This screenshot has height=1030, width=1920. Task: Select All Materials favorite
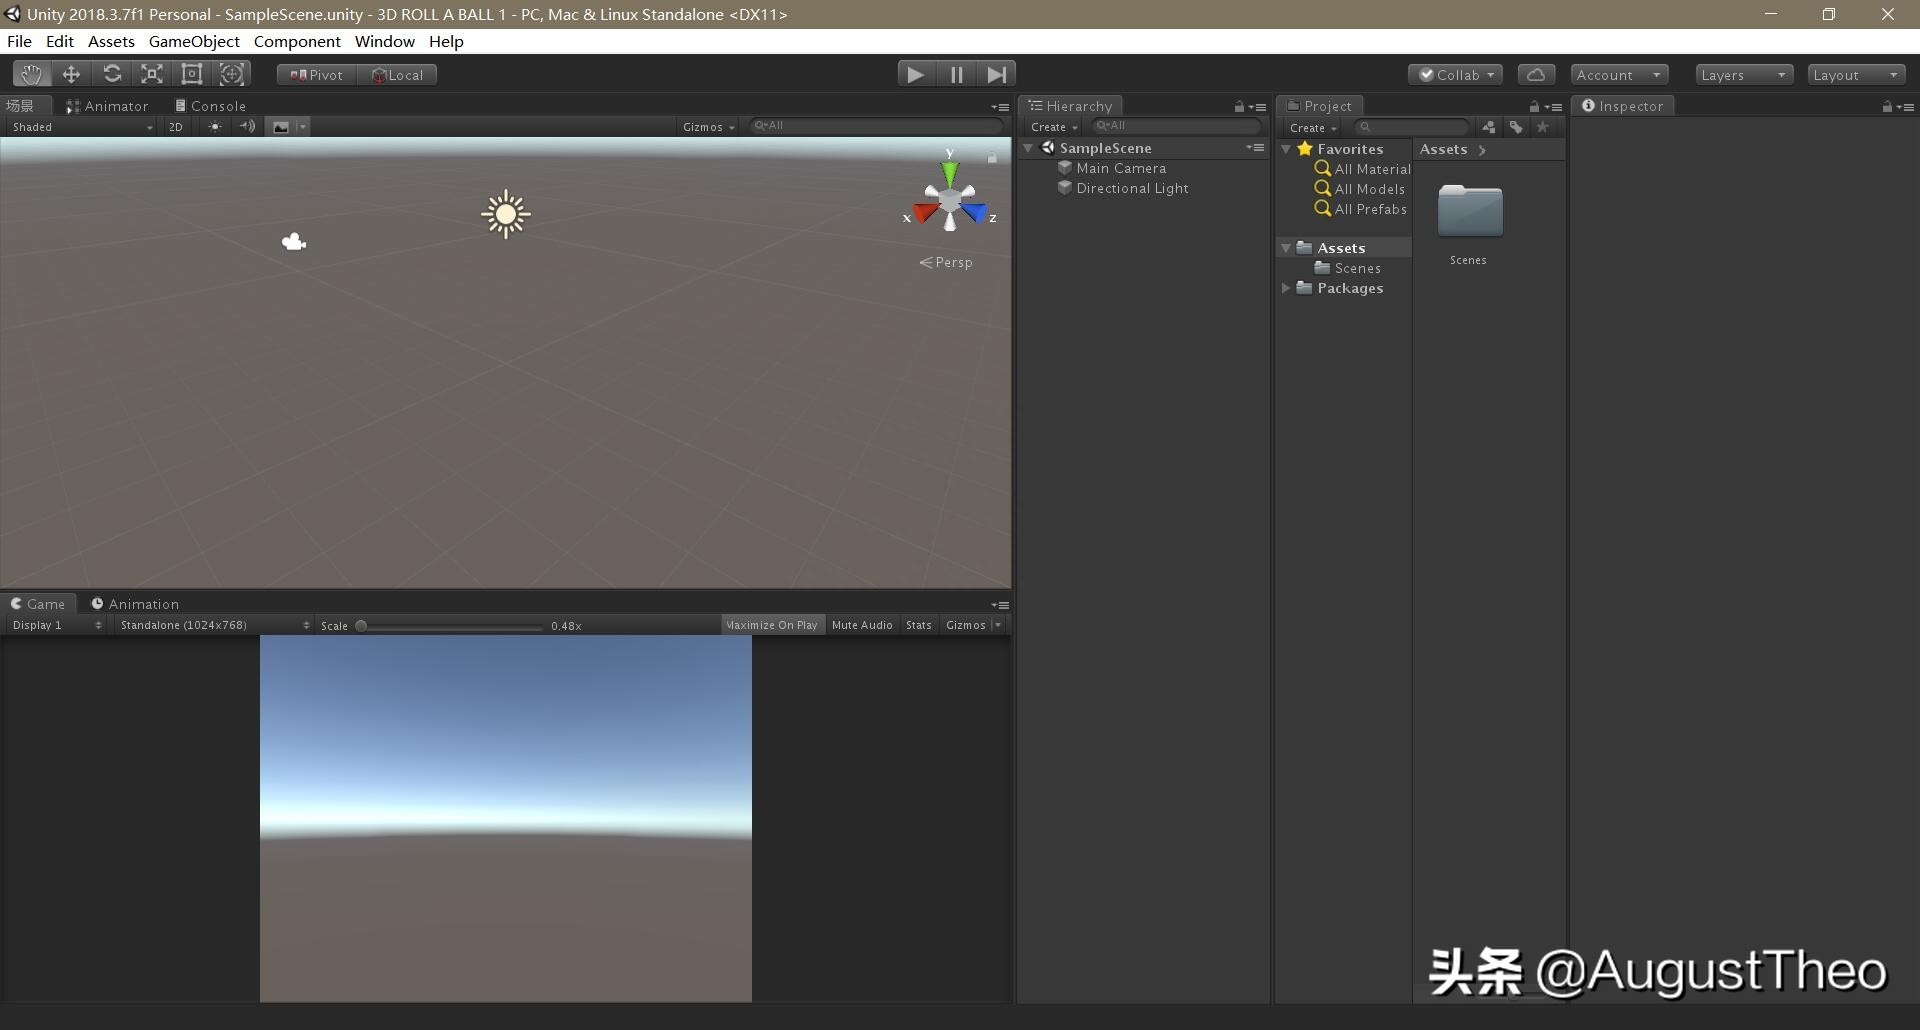point(1362,169)
